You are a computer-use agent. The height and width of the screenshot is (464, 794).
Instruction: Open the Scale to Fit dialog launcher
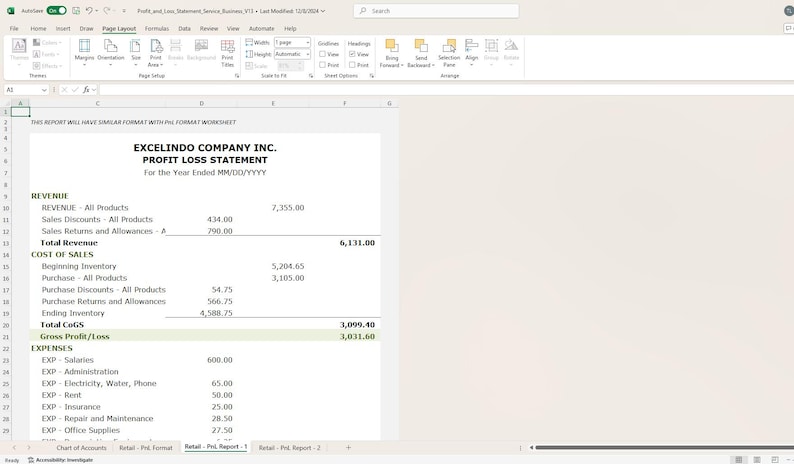tap(311, 75)
